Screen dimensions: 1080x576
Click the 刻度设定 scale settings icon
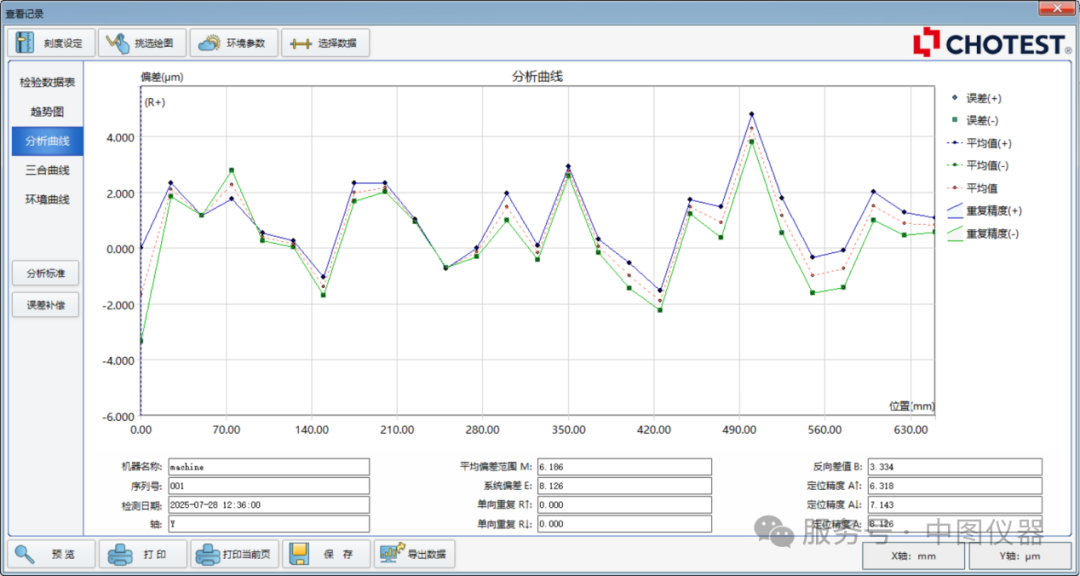[x=26, y=43]
